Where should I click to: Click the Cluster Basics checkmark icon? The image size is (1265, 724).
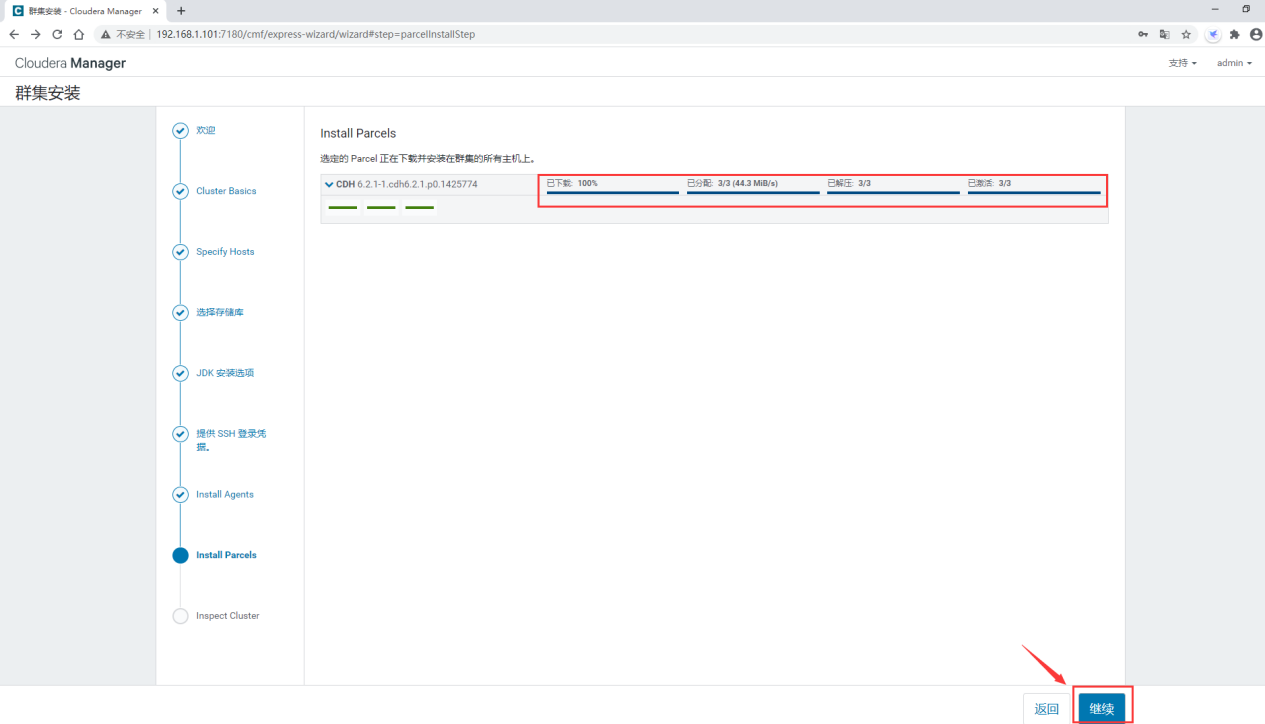[180, 191]
